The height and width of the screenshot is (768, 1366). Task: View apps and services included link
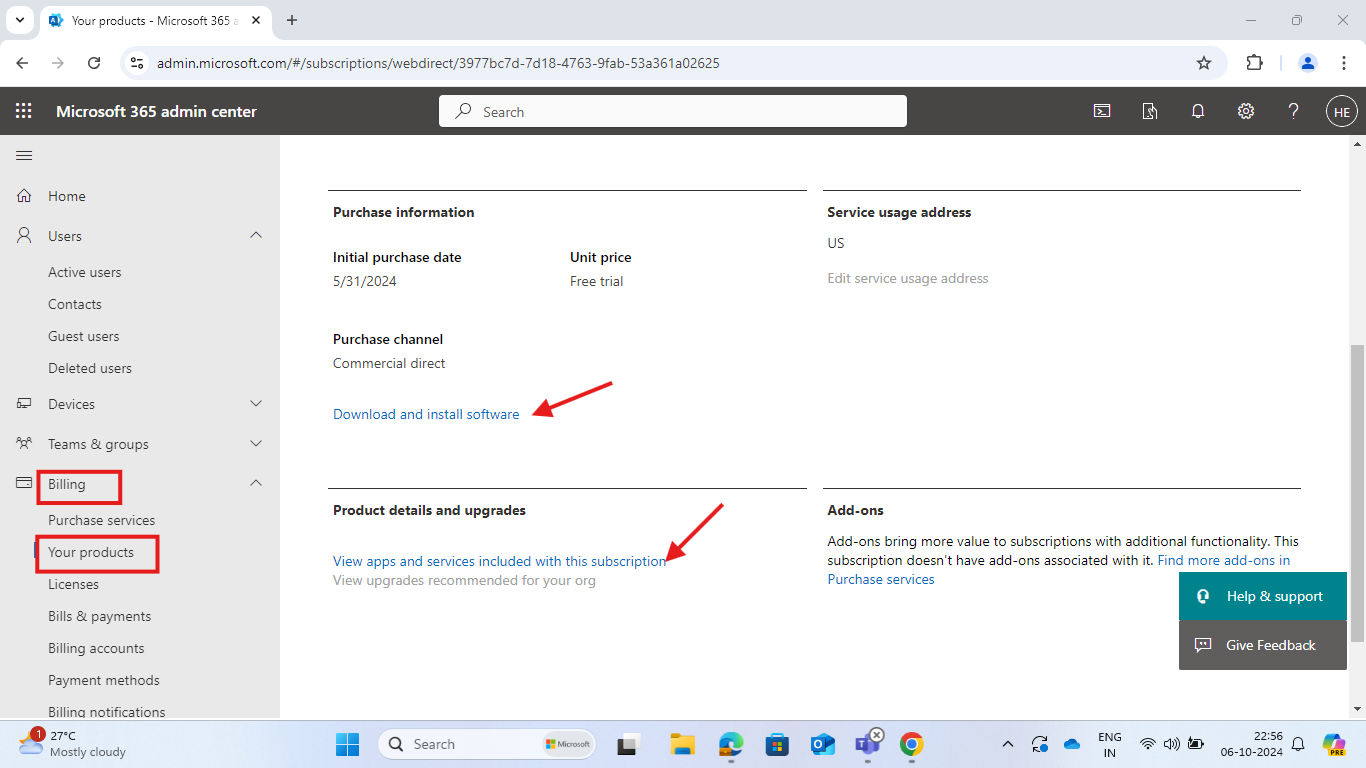tap(500, 561)
